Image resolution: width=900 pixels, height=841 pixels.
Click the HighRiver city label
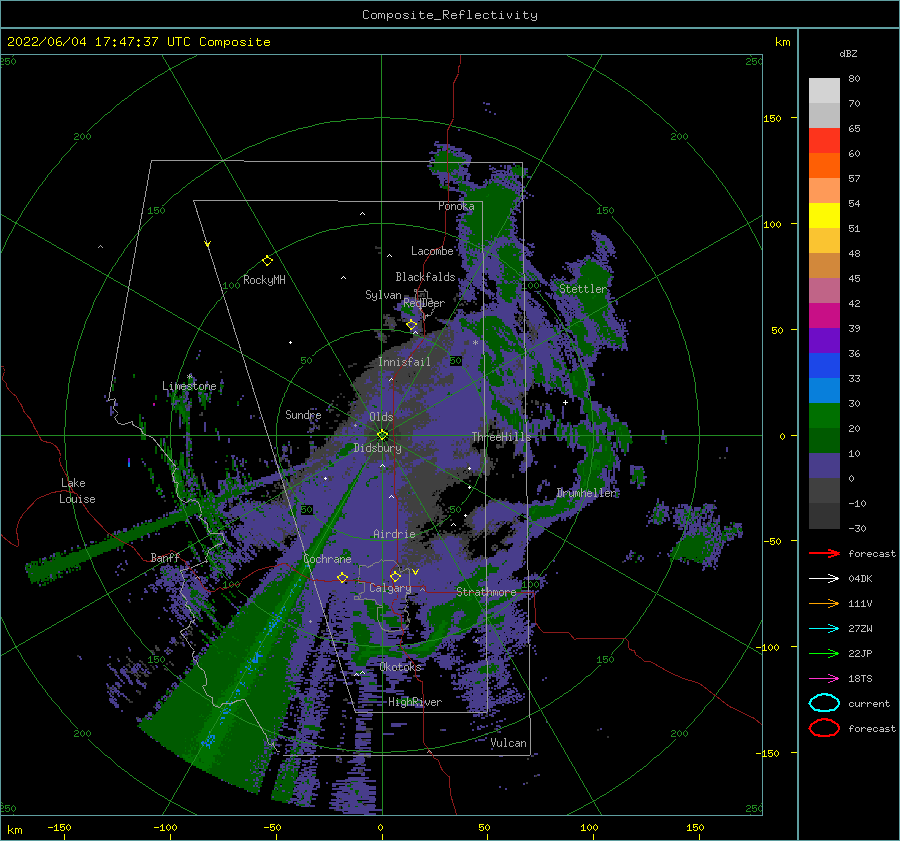415,702
